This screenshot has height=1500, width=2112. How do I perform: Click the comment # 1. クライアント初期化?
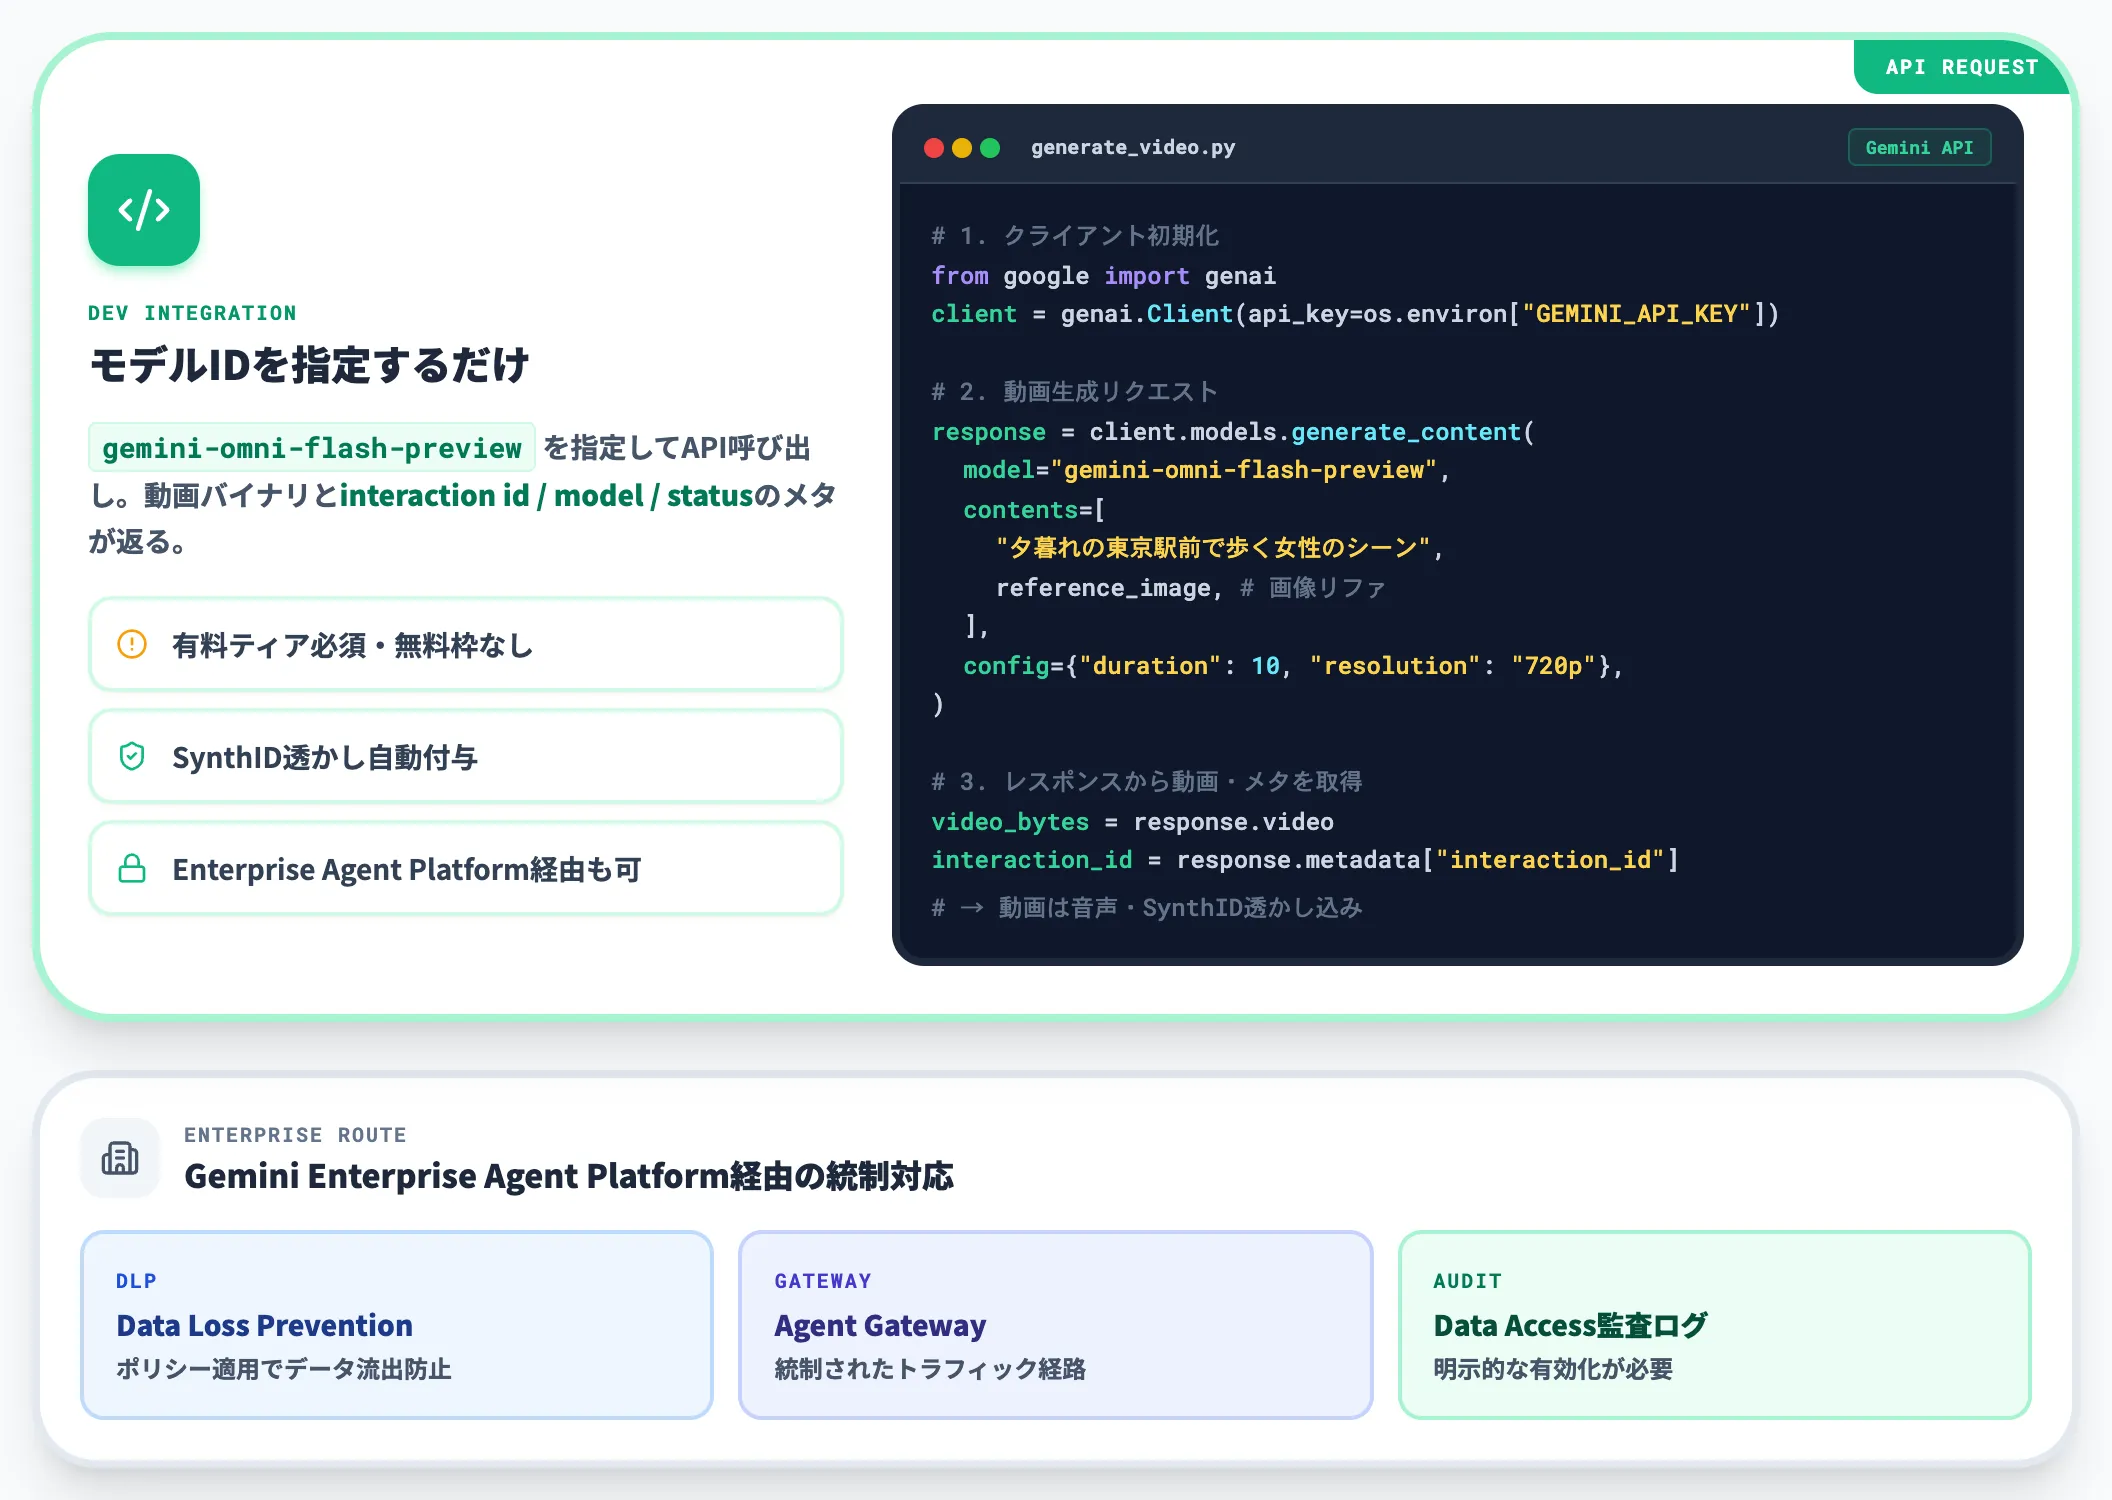coord(1075,236)
